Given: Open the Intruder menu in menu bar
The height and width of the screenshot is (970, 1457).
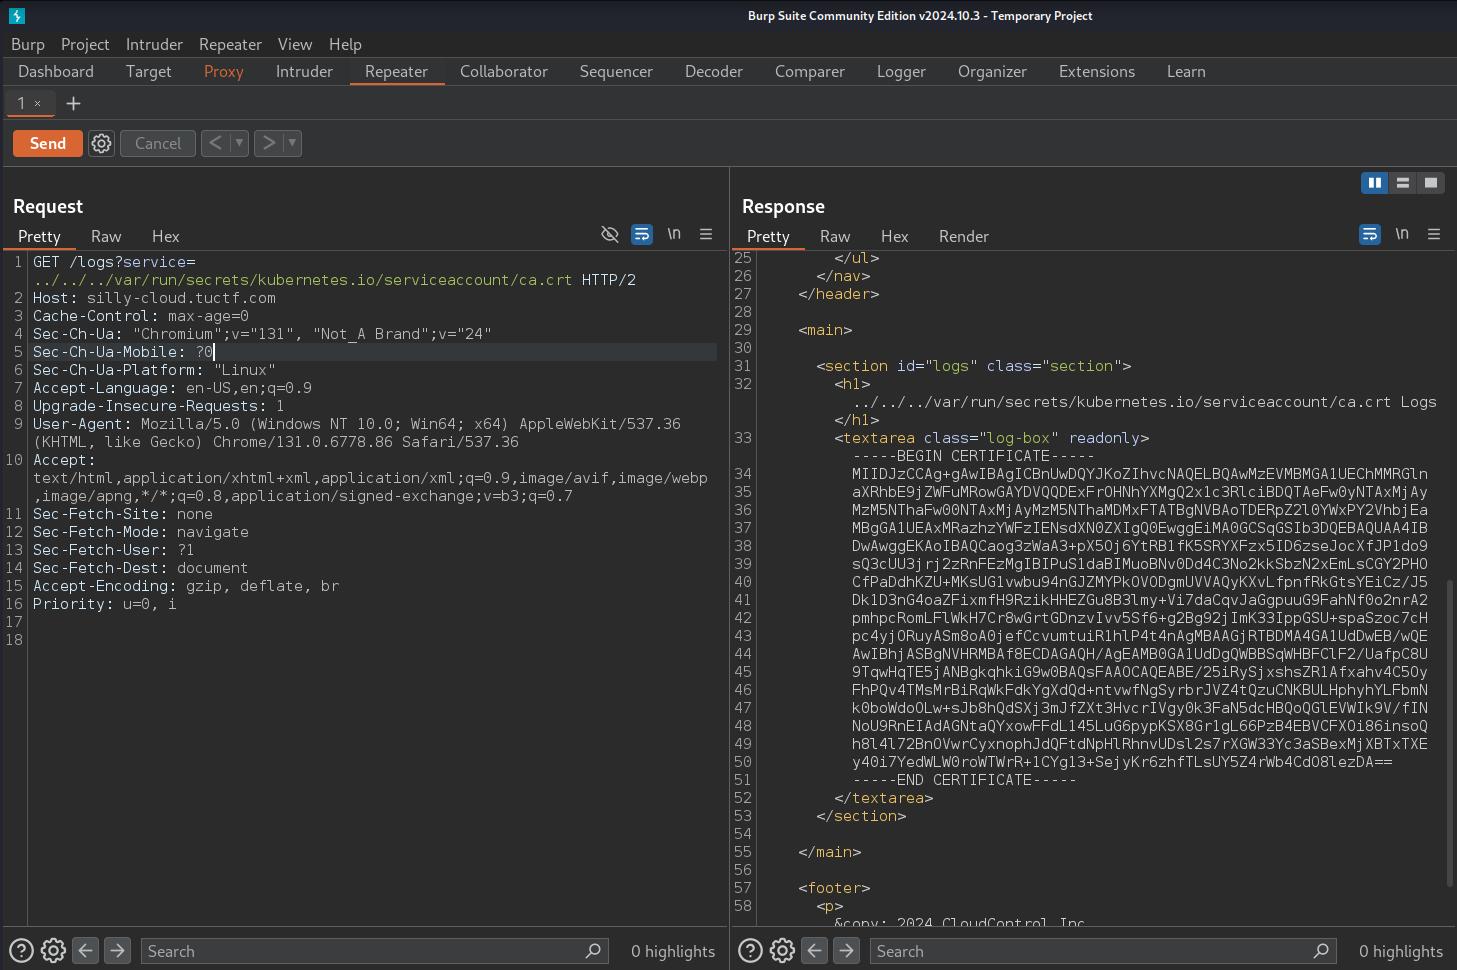Looking at the screenshot, I should [154, 44].
